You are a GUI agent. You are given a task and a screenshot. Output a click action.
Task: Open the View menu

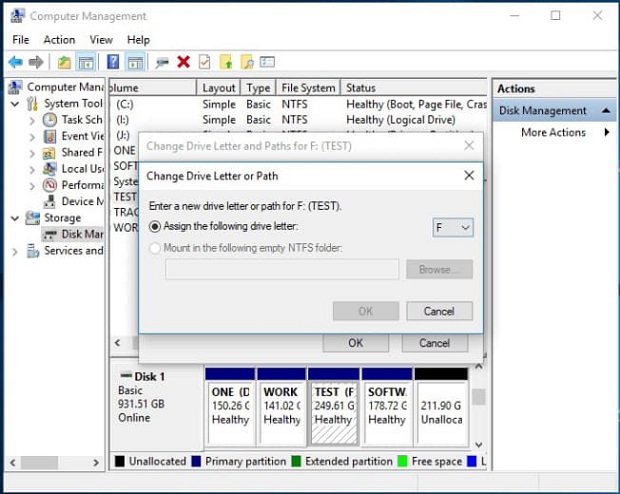[x=101, y=40]
